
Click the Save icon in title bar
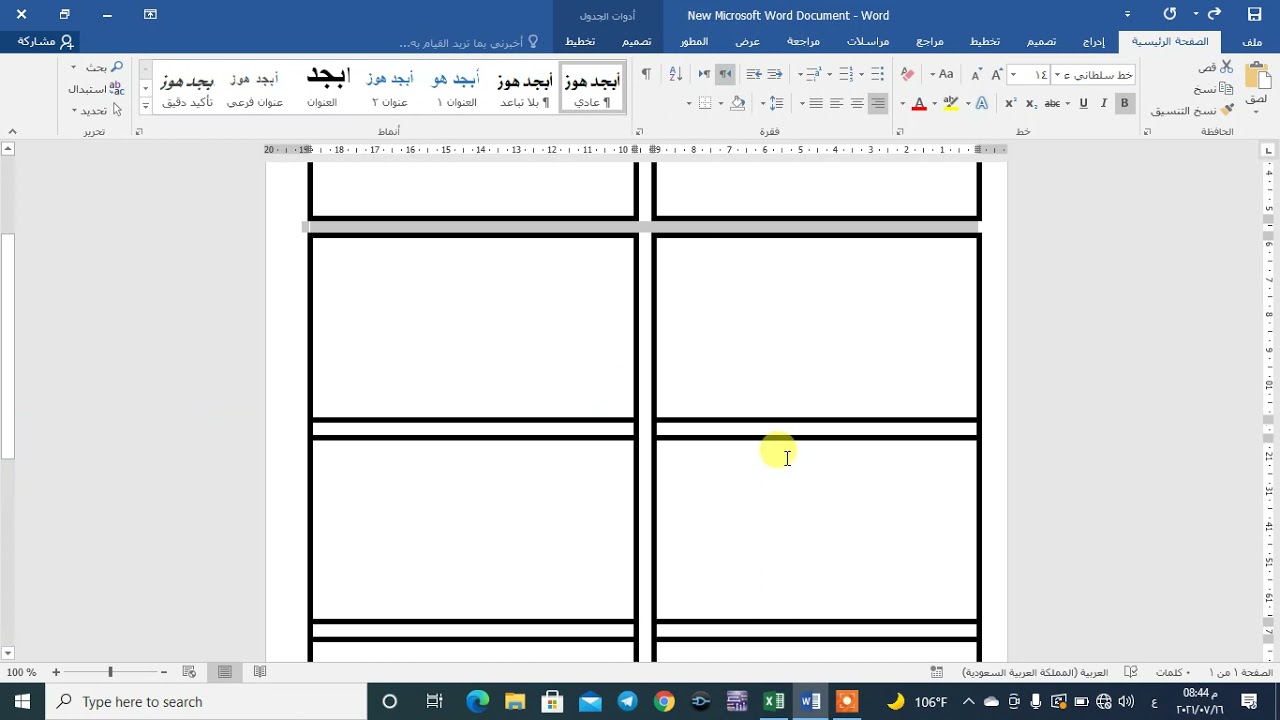click(1254, 14)
